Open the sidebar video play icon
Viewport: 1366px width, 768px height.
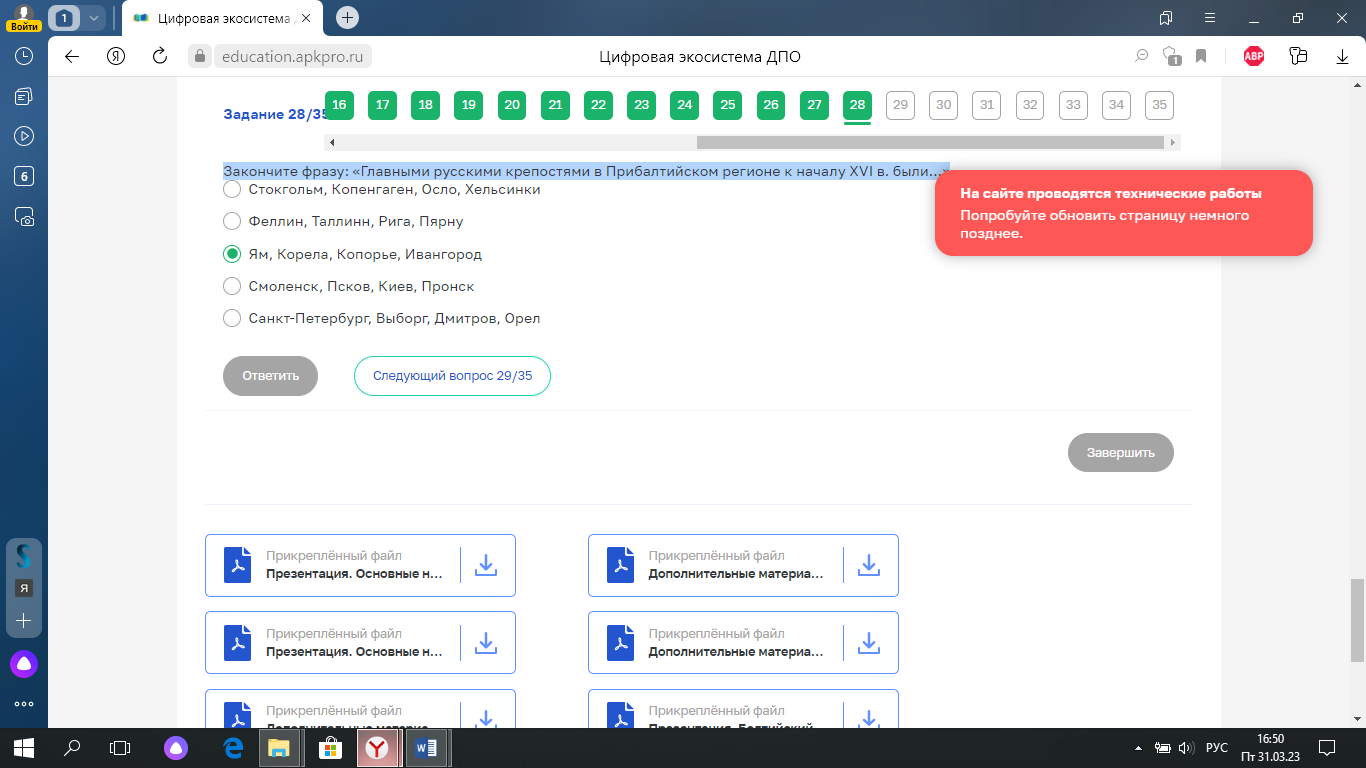coord(24,136)
